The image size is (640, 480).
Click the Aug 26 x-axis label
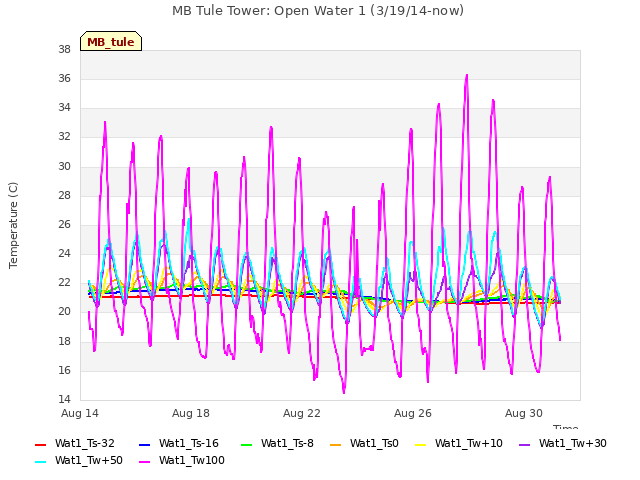[413, 413]
